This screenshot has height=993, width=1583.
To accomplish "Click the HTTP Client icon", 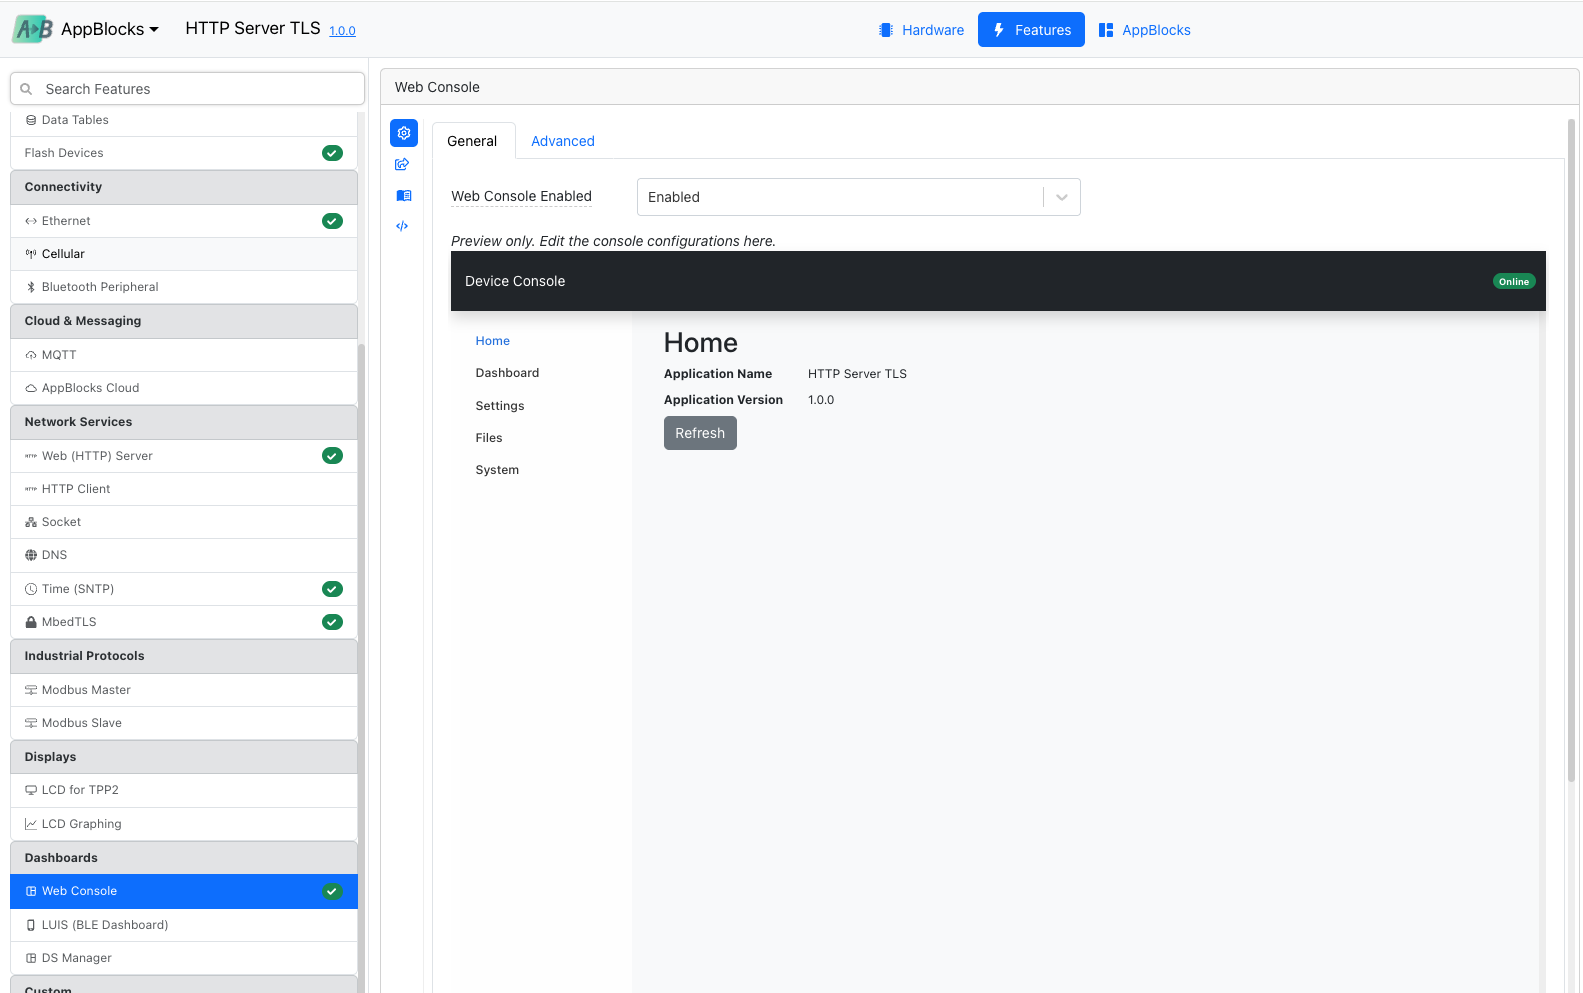I will click(x=31, y=489).
